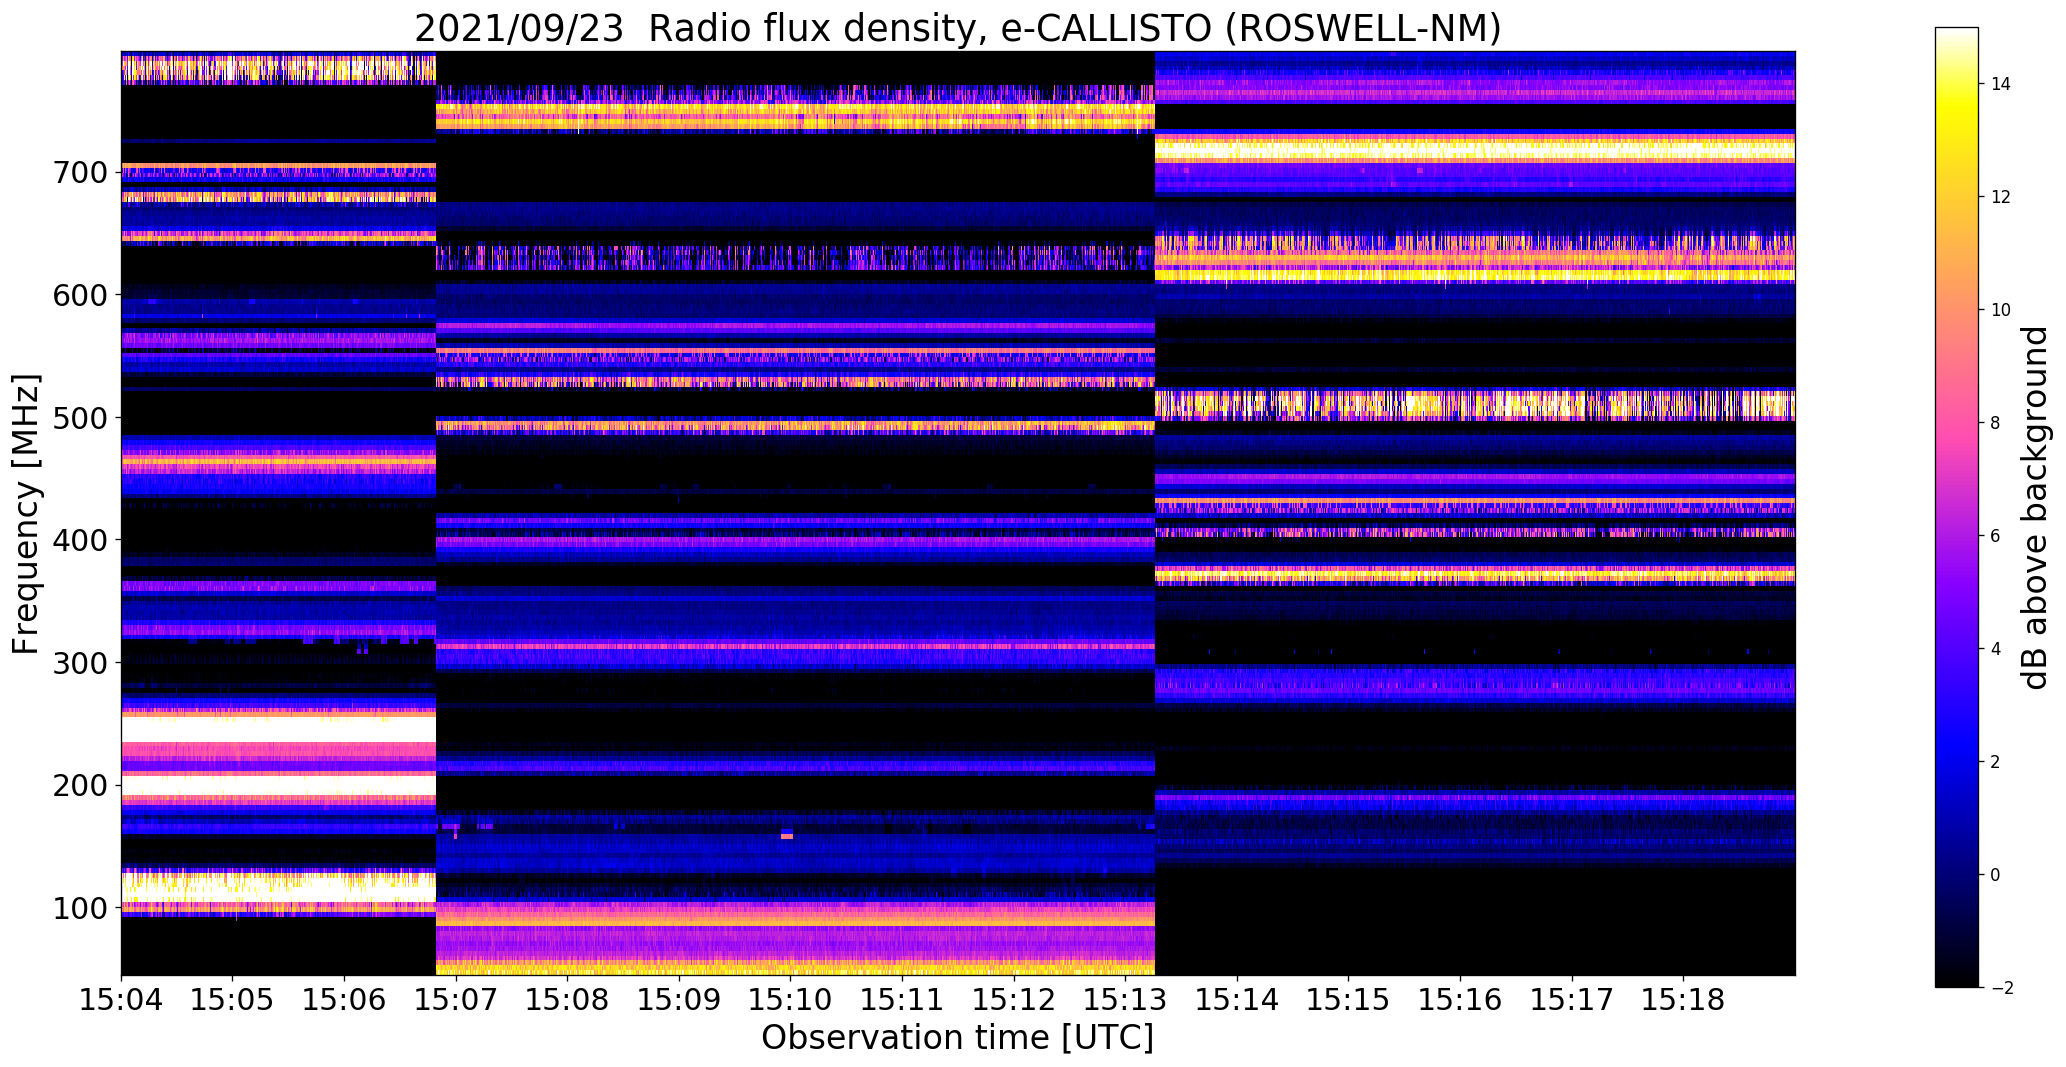Viewport: 2066px width, 1067px height.
Task: Click the 15:12 time tick label
Action: (1014, 1000)
